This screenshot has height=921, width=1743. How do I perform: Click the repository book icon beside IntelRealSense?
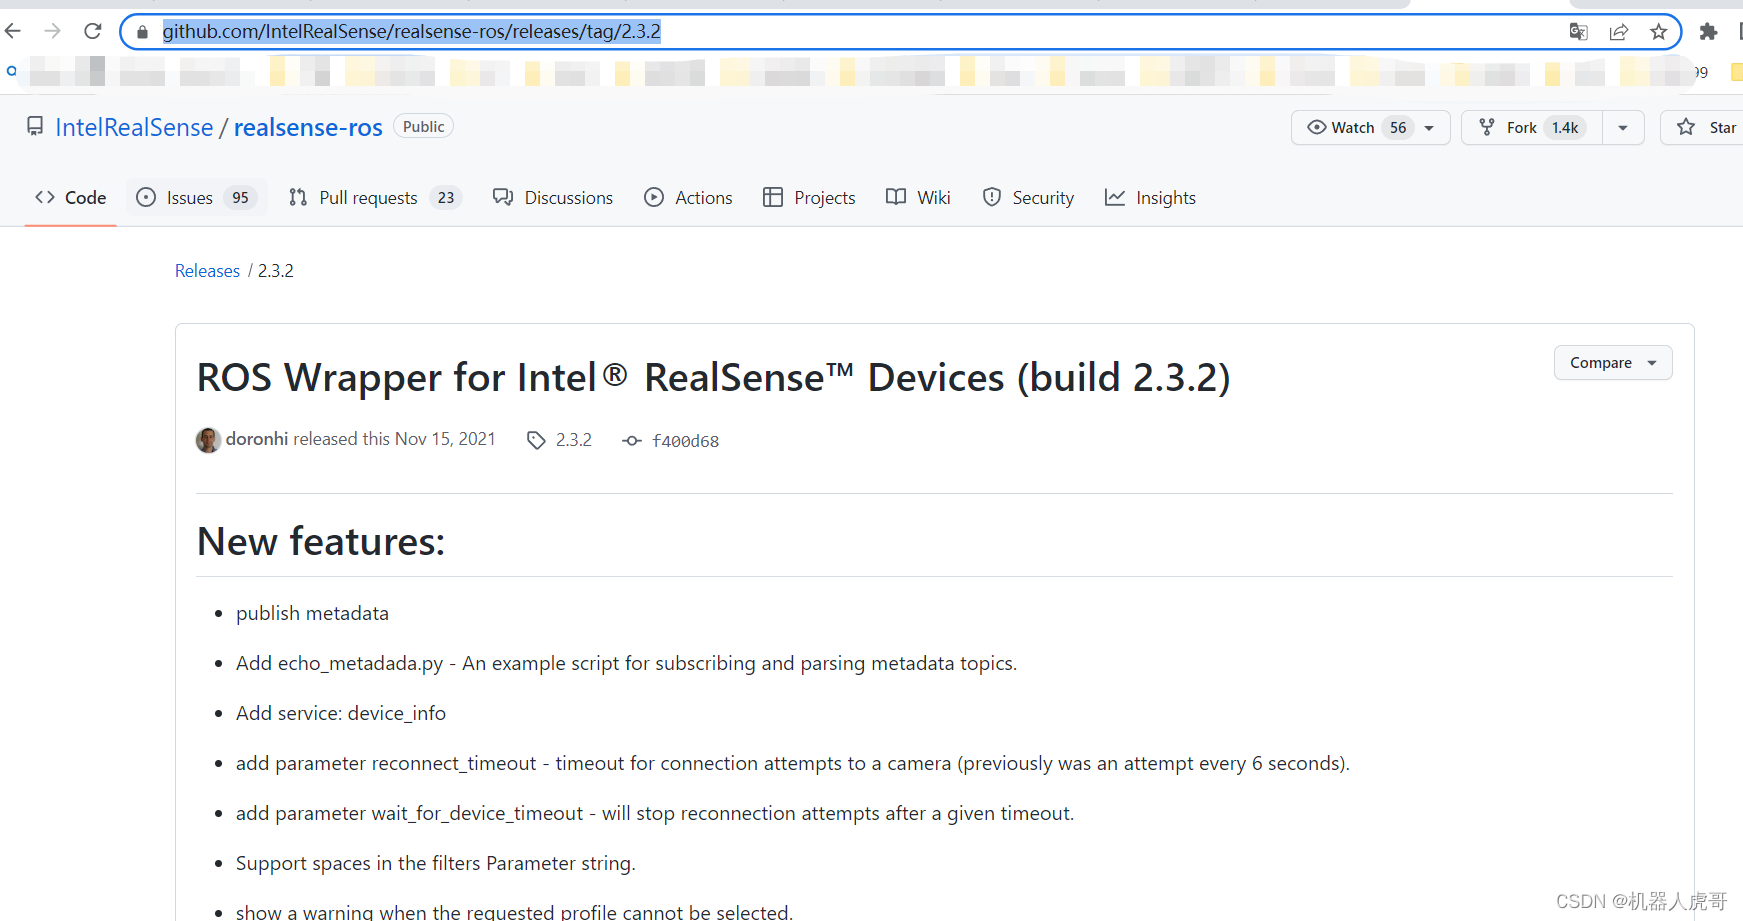point(35,127)
